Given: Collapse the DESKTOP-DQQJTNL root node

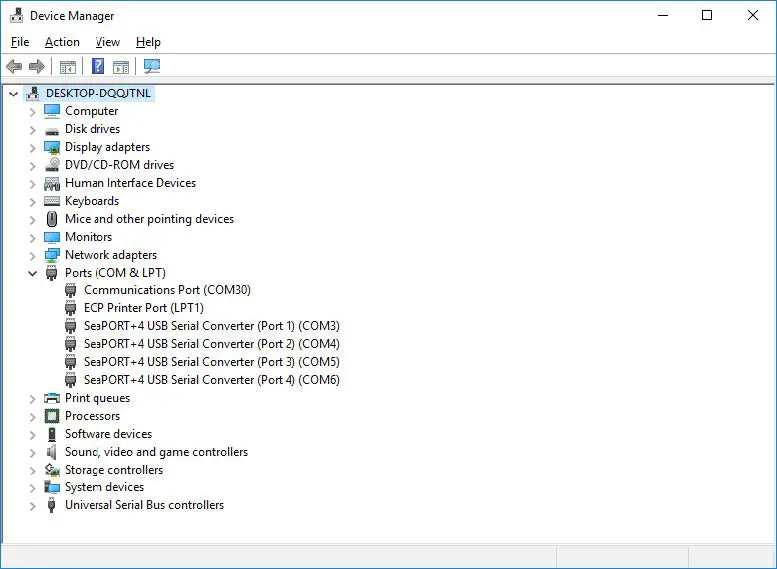Looking at the screenshot, I should [x=13, y=93].
